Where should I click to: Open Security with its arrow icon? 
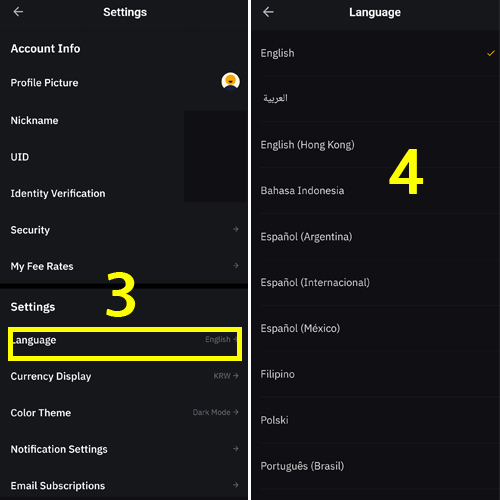click(x=236, y=229)
